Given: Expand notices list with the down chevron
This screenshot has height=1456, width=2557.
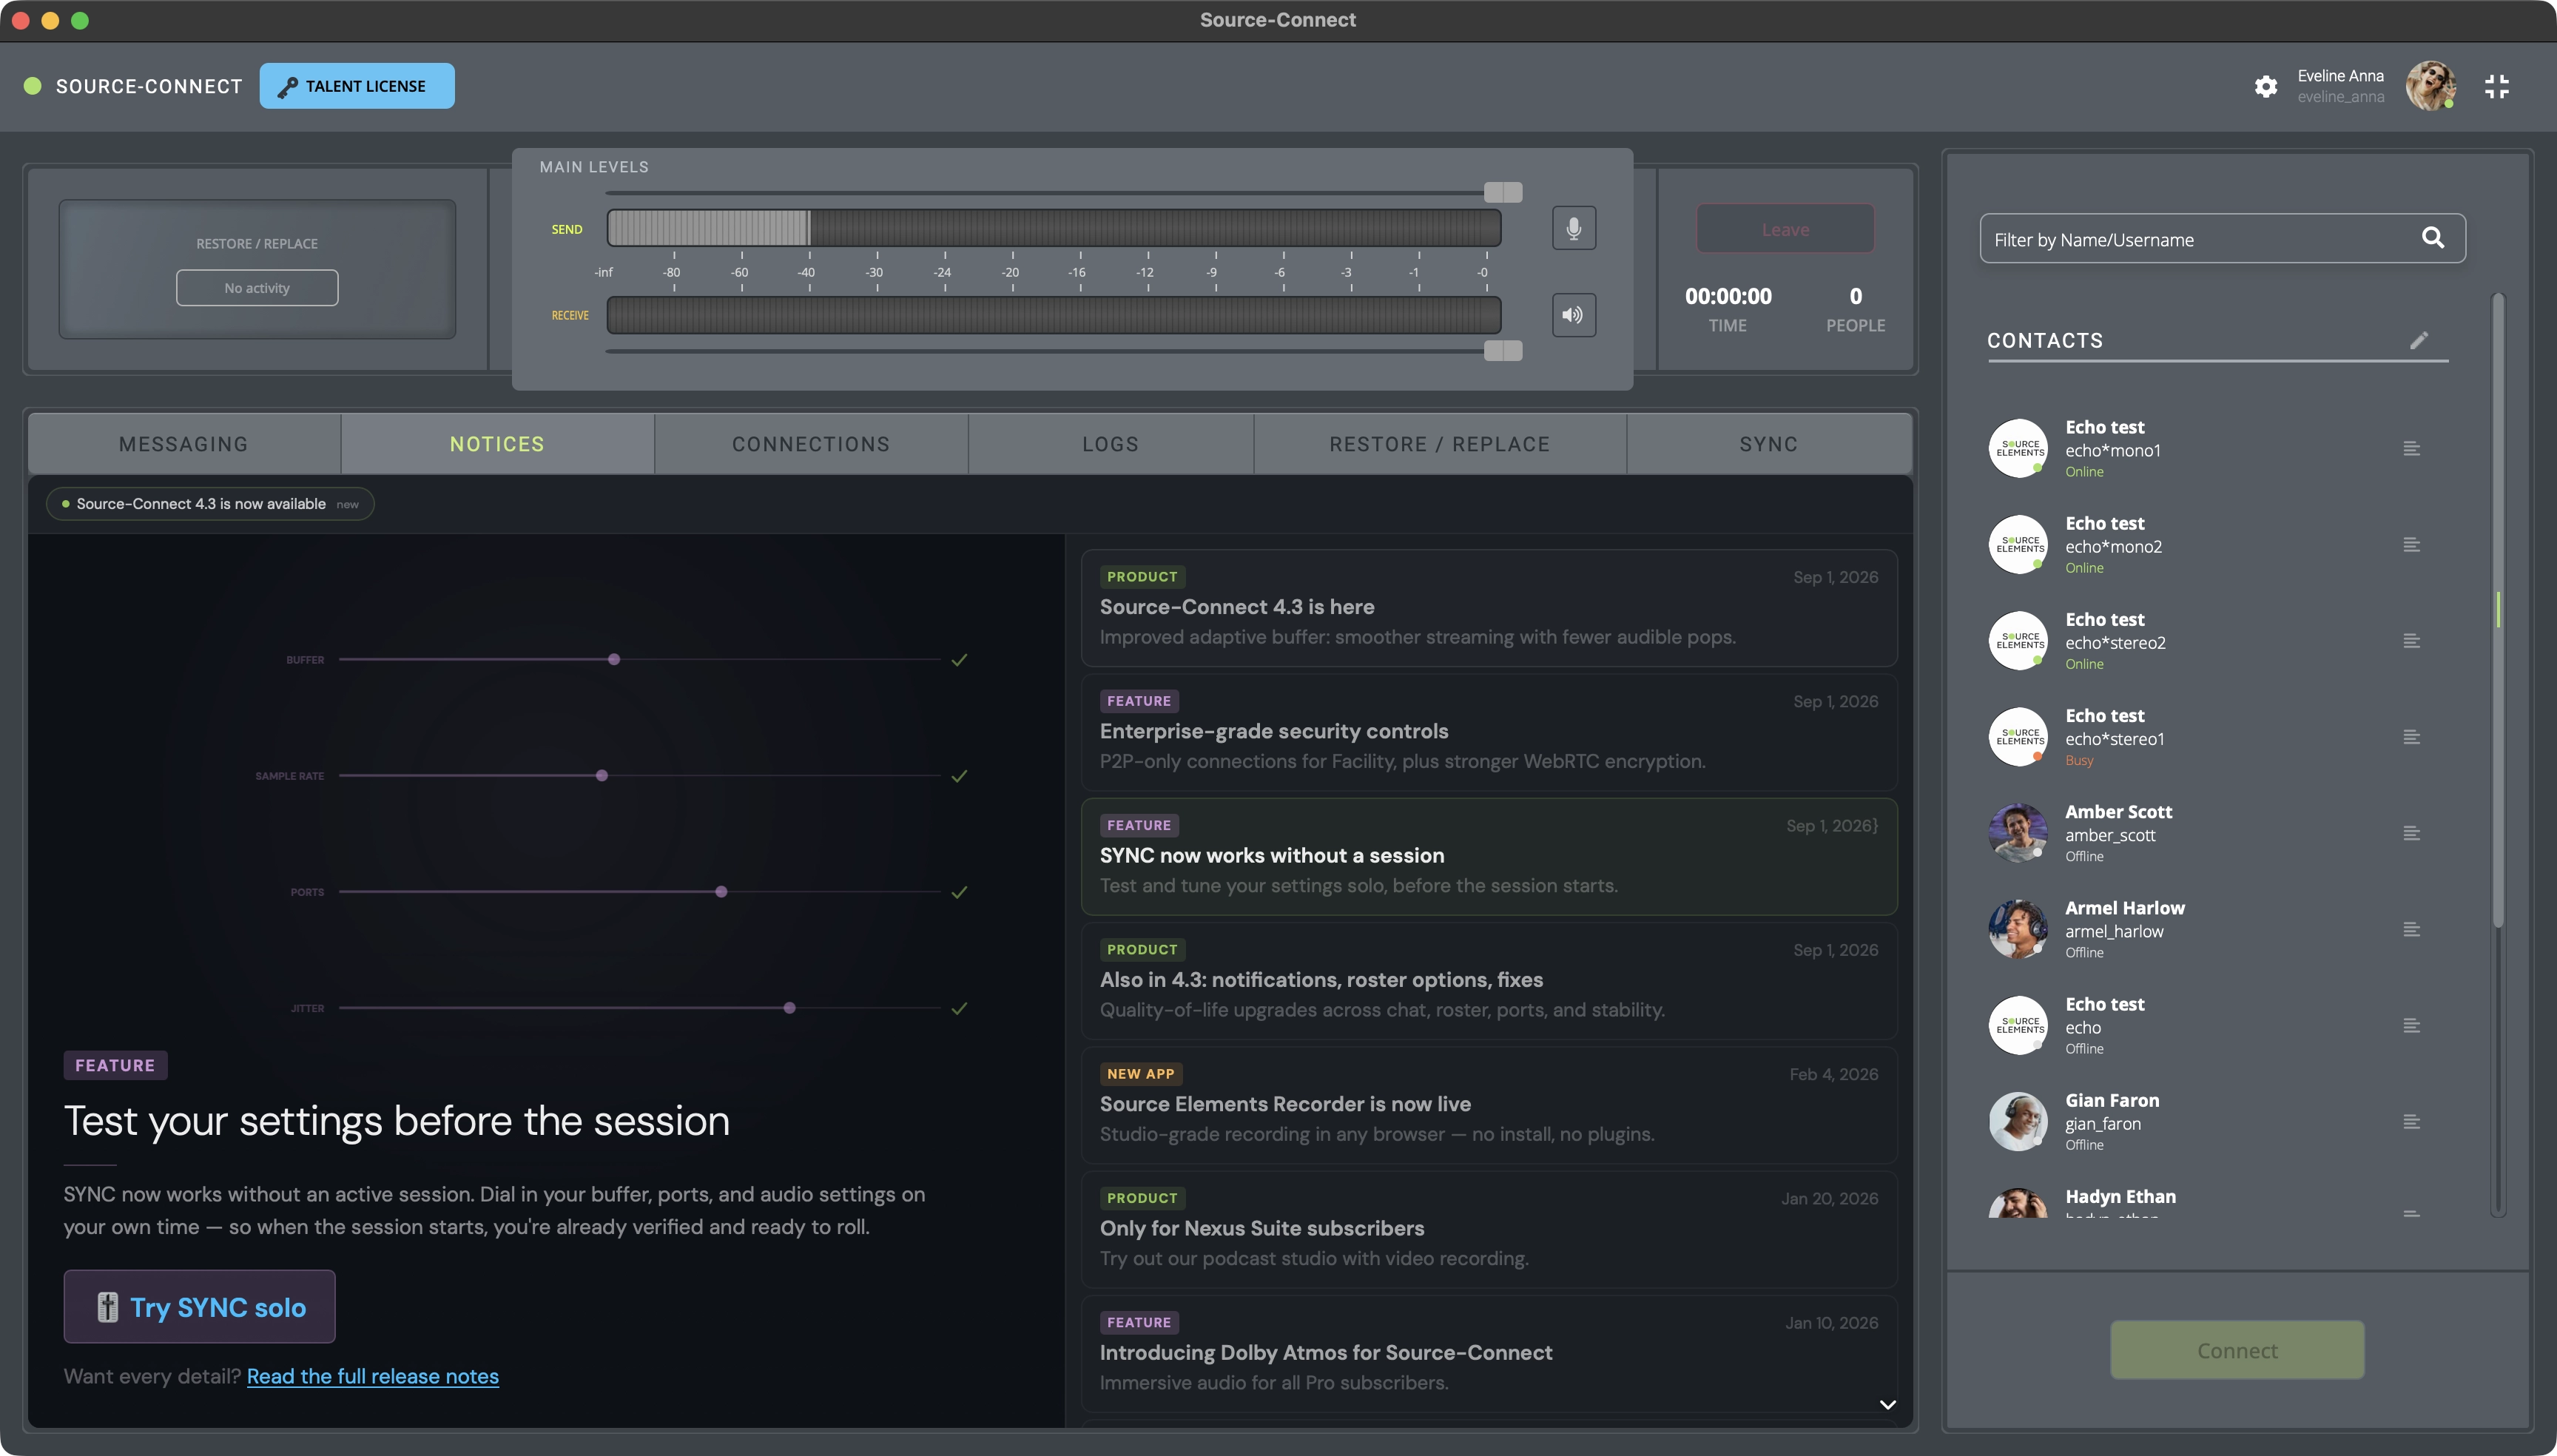Looking at the screenshot, I should 1887,1404.
